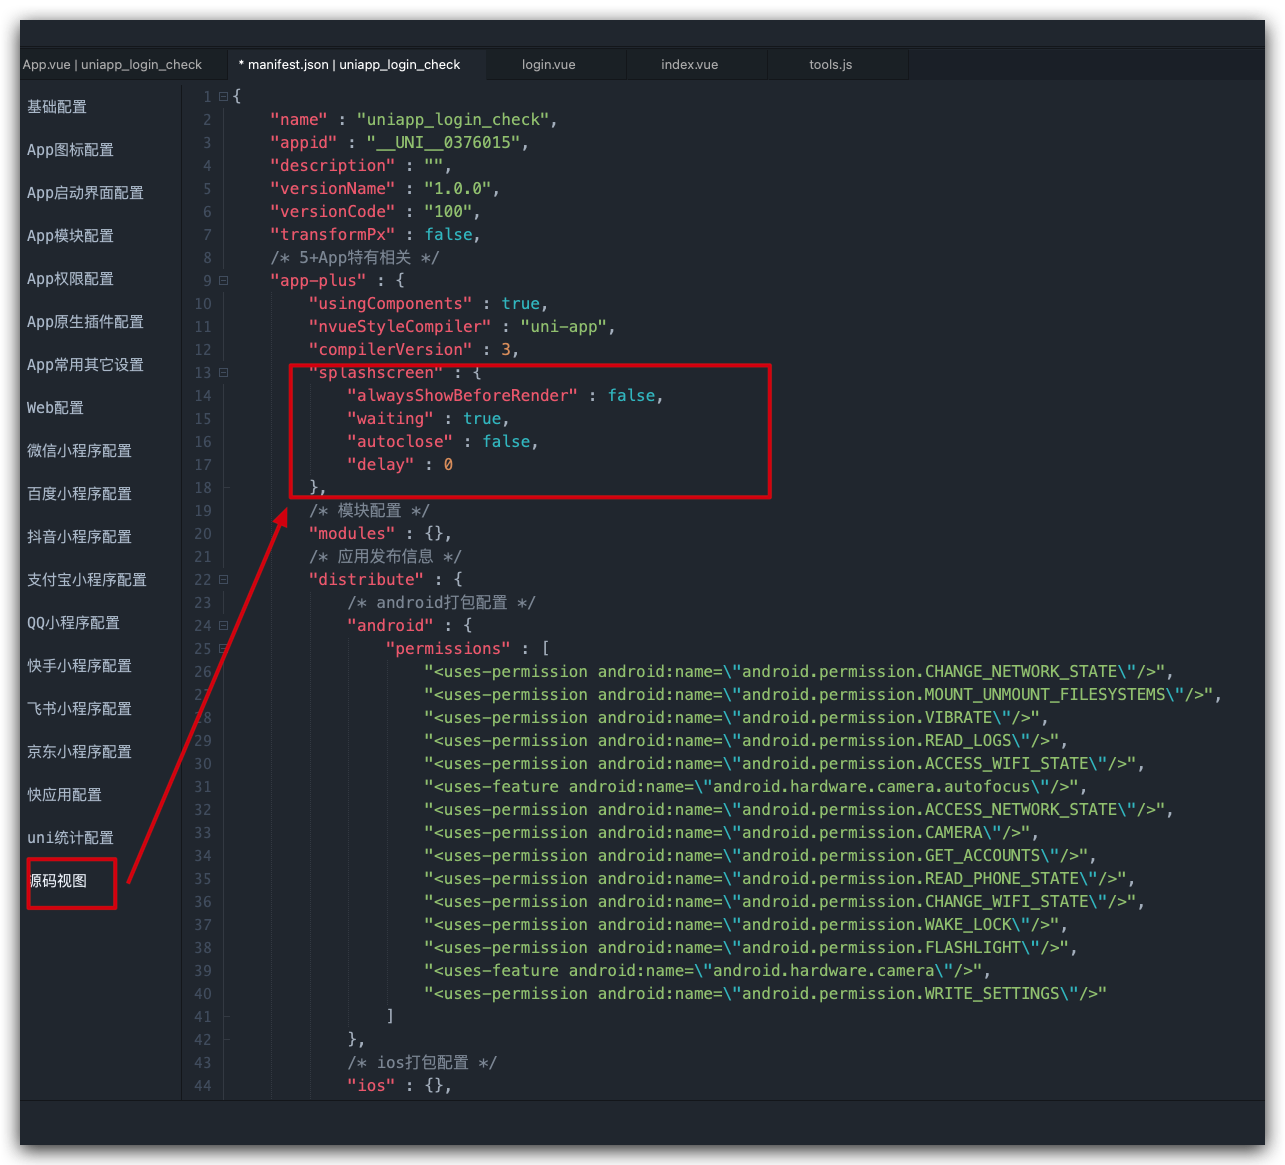The image size is (1285, 1165).
Task: Place cursor on the "delay" : 0 line
Action: pos(400,465)
